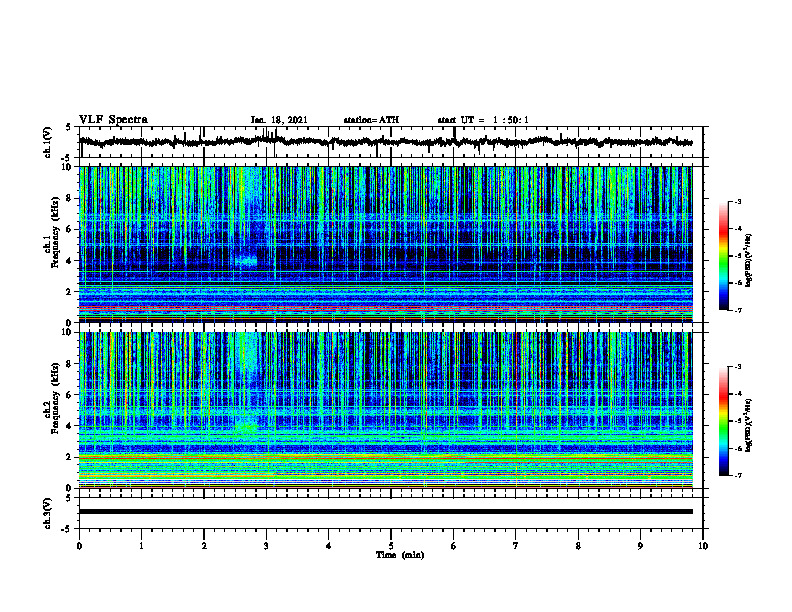Click the green burst near 4 kHz in ch.1 spectrogram

(x=246, y=261)
